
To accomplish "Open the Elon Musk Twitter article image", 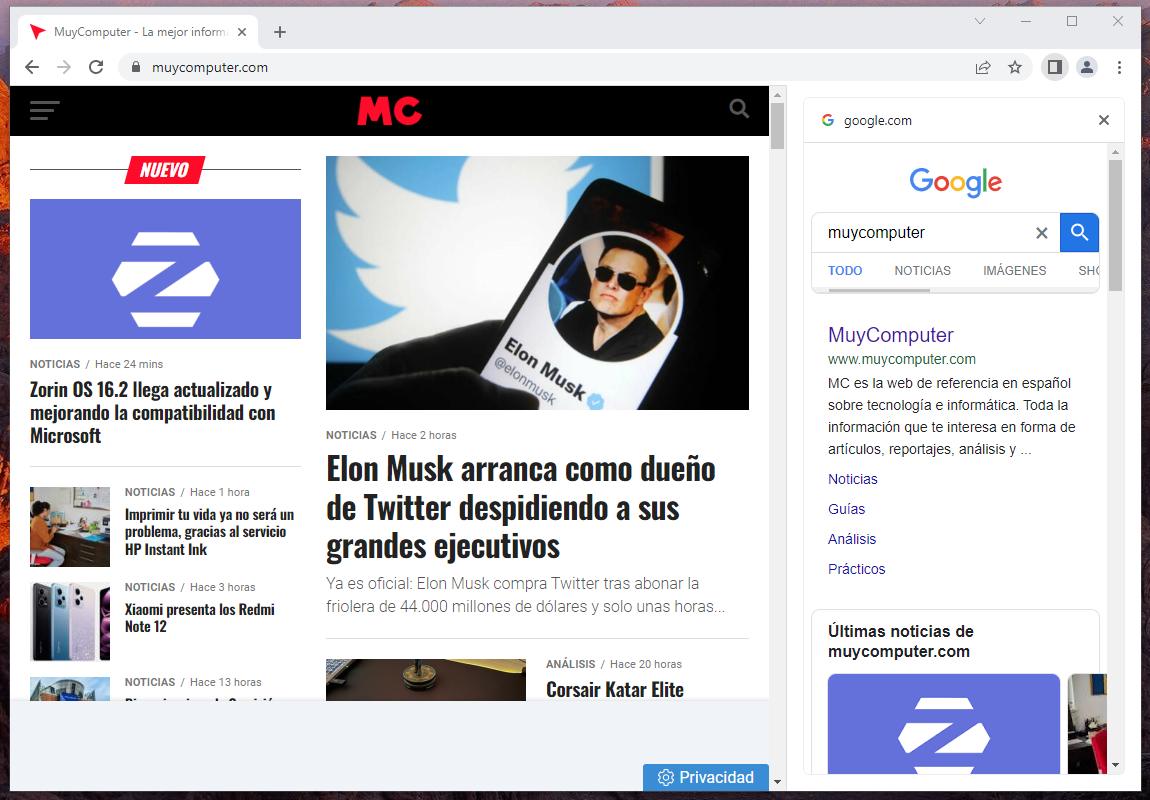I will click(537, 282).
